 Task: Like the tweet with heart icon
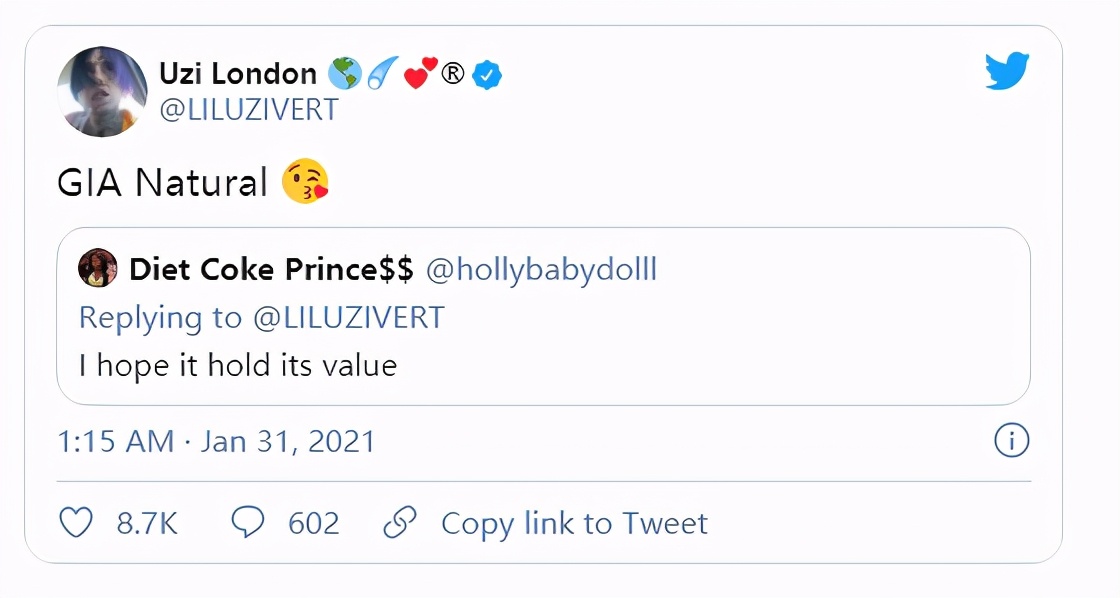77,523
